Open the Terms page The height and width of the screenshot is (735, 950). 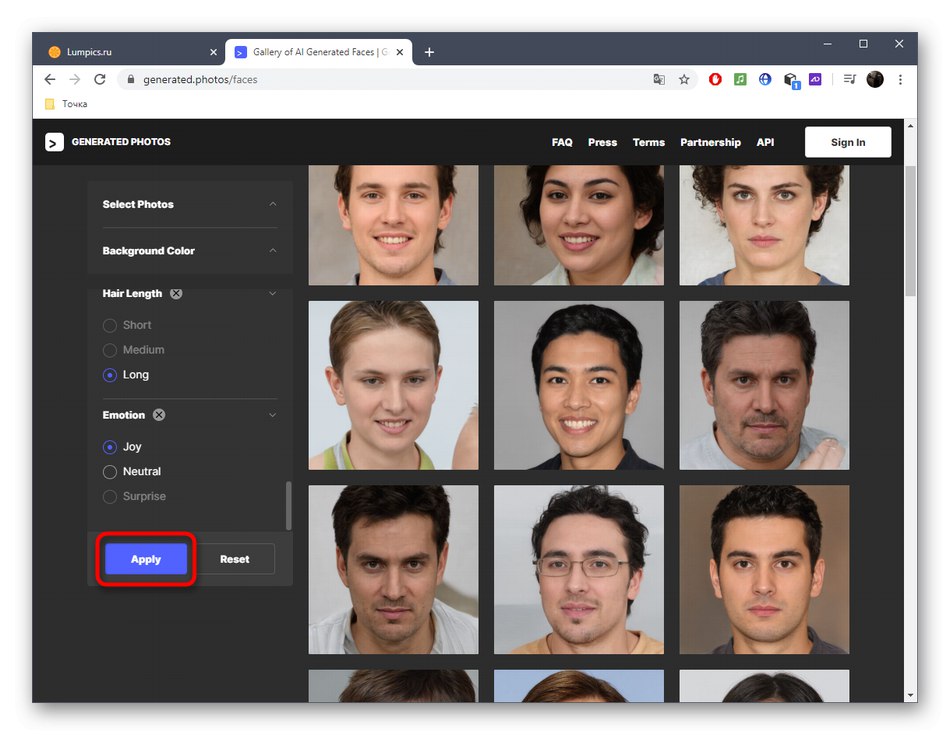648,142
